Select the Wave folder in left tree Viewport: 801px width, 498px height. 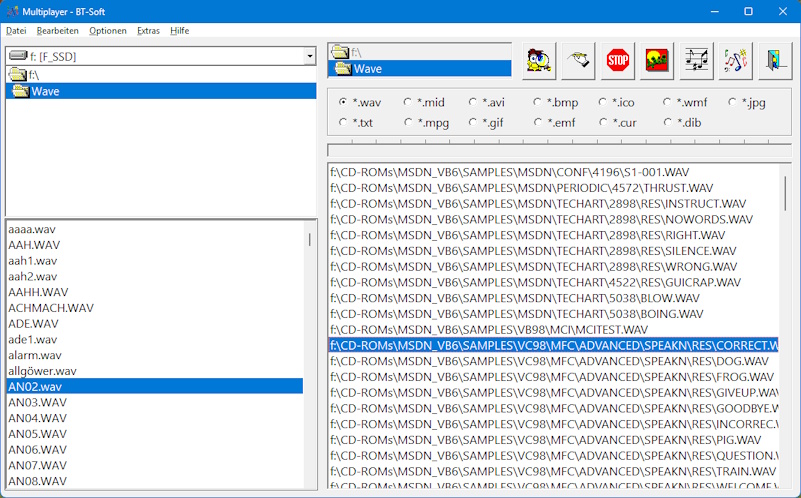(161, 91)
